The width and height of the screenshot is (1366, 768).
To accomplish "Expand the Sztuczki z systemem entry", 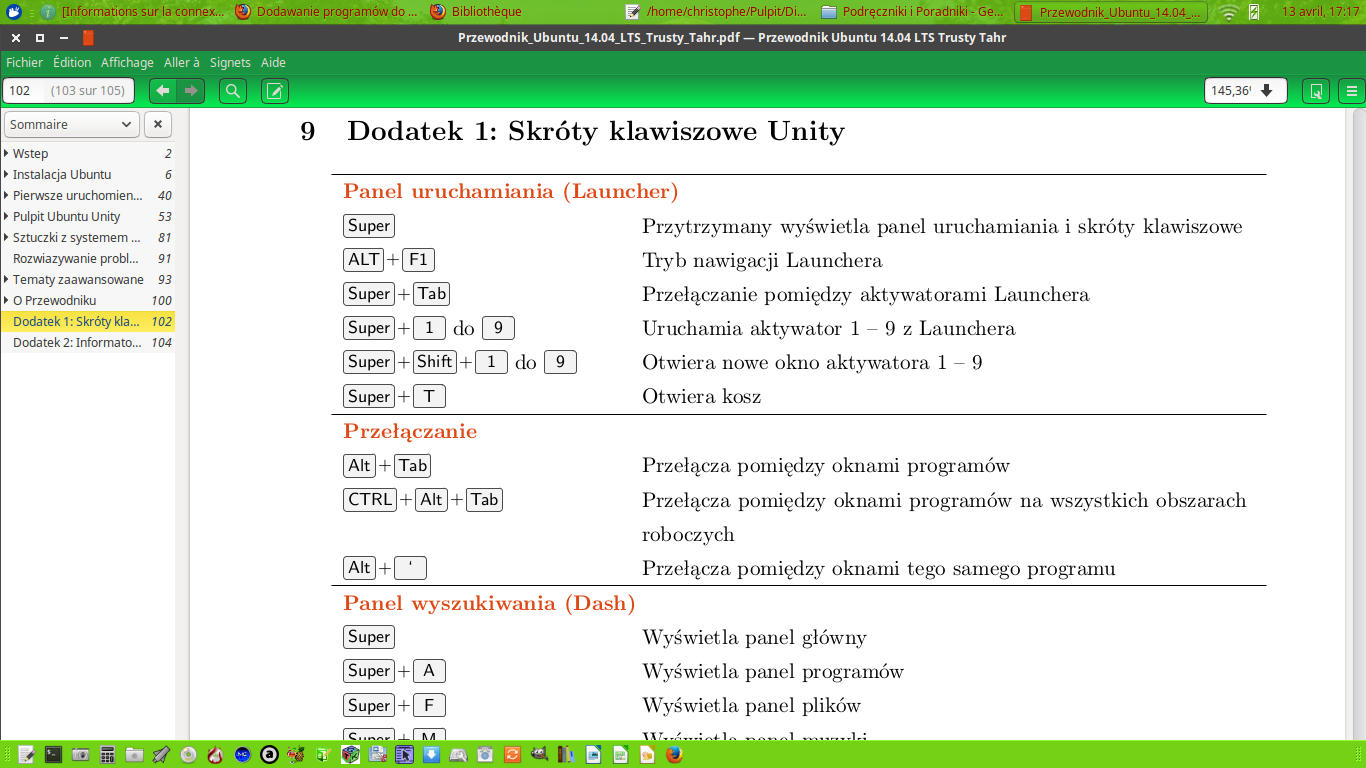I will pyautogui.click(x=7, y=237).
